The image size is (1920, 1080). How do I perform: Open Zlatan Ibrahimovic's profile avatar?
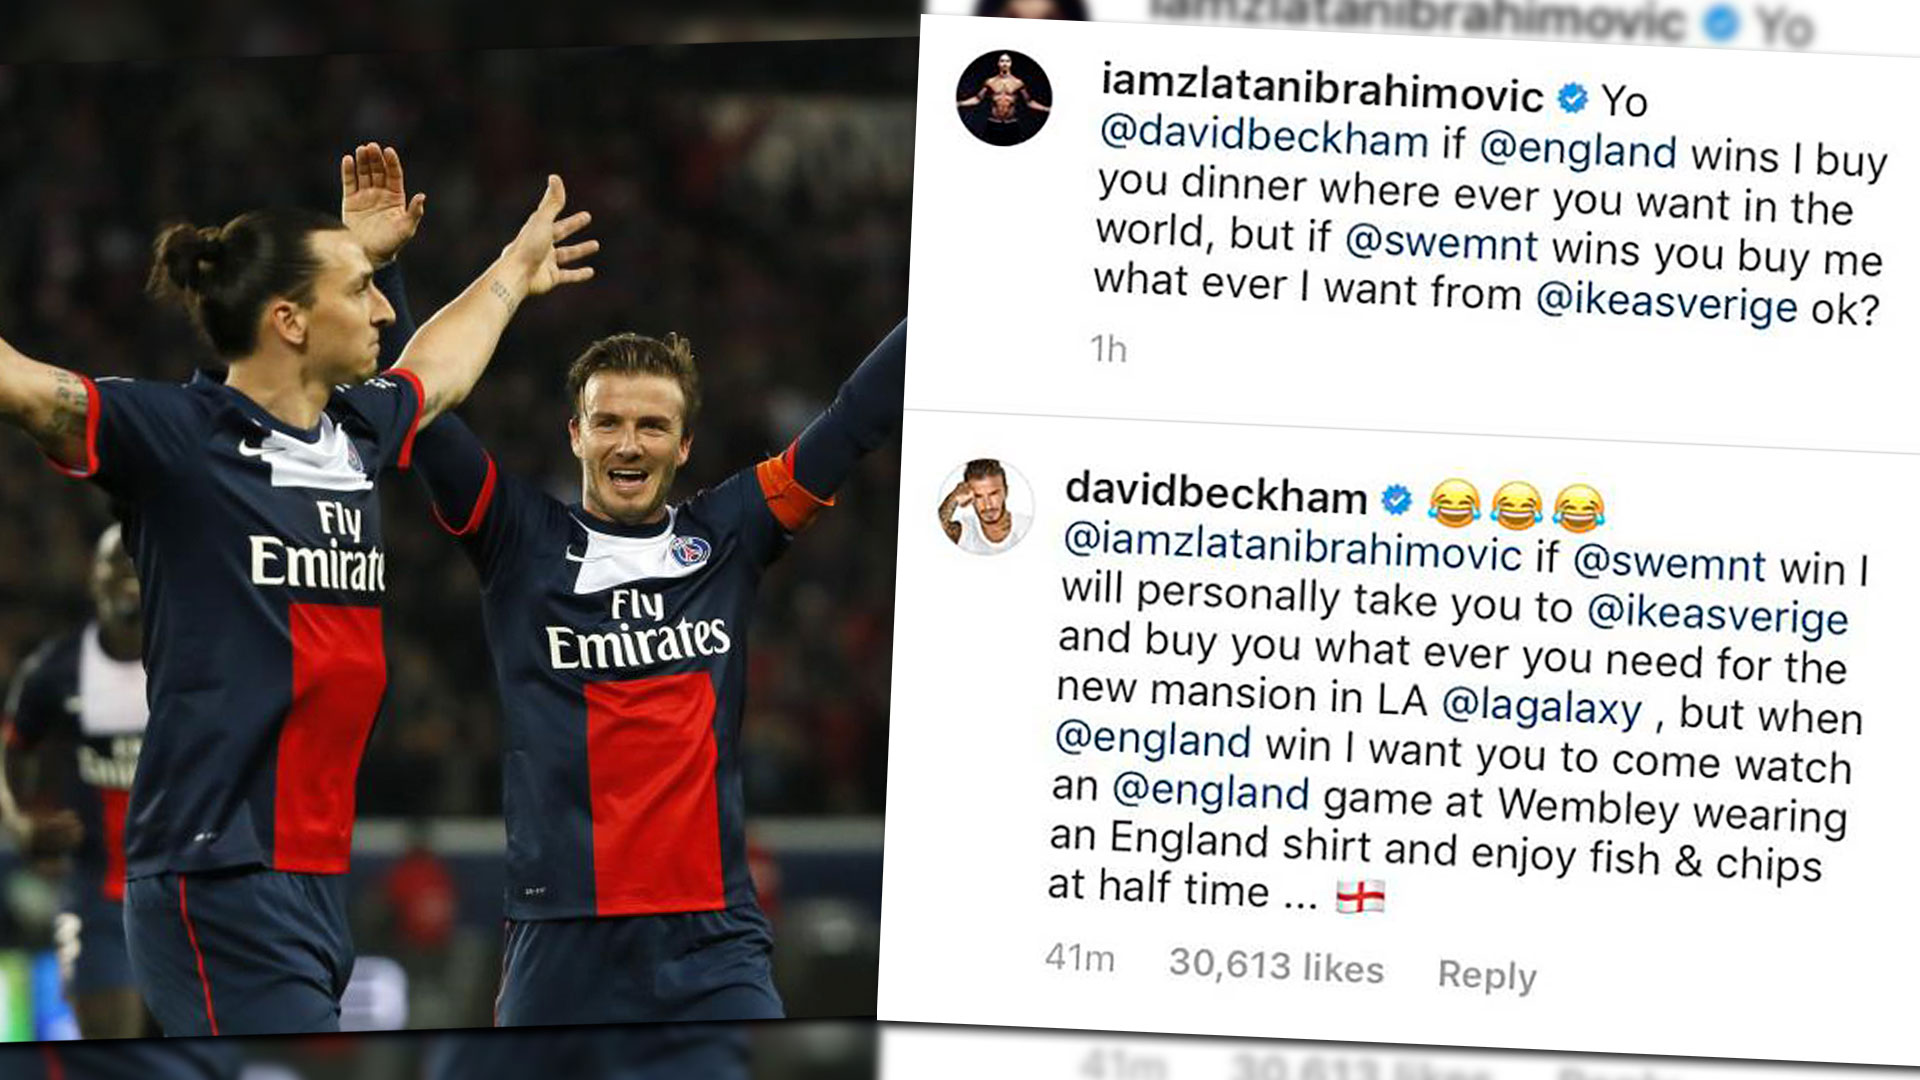point(1004,98)
